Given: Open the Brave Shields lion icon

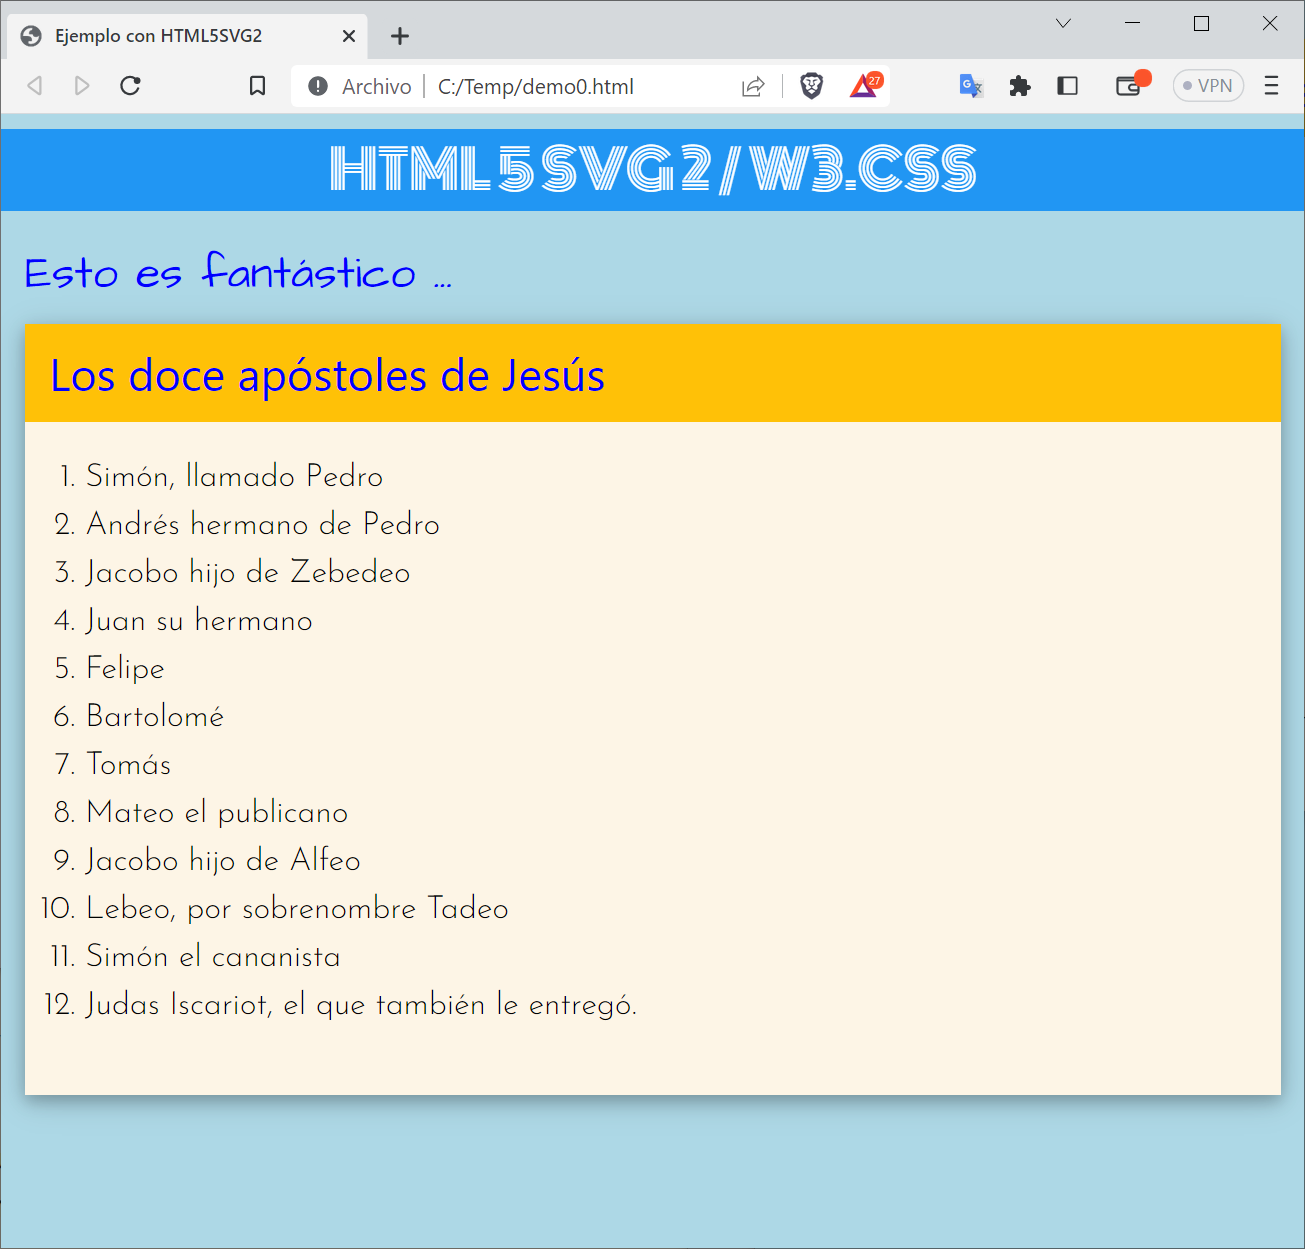Looking at the screenshot, I should tap(811, 86).
